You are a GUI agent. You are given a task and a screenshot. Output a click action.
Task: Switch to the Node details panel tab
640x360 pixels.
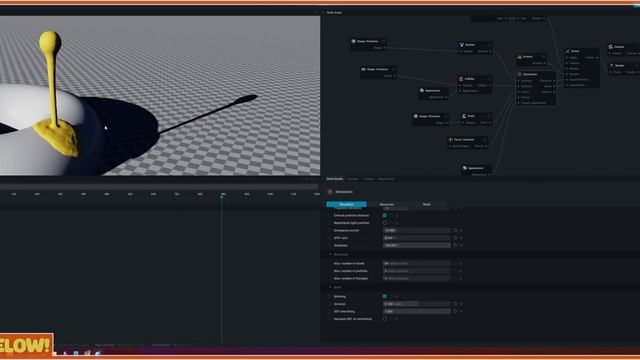point(335,179)
